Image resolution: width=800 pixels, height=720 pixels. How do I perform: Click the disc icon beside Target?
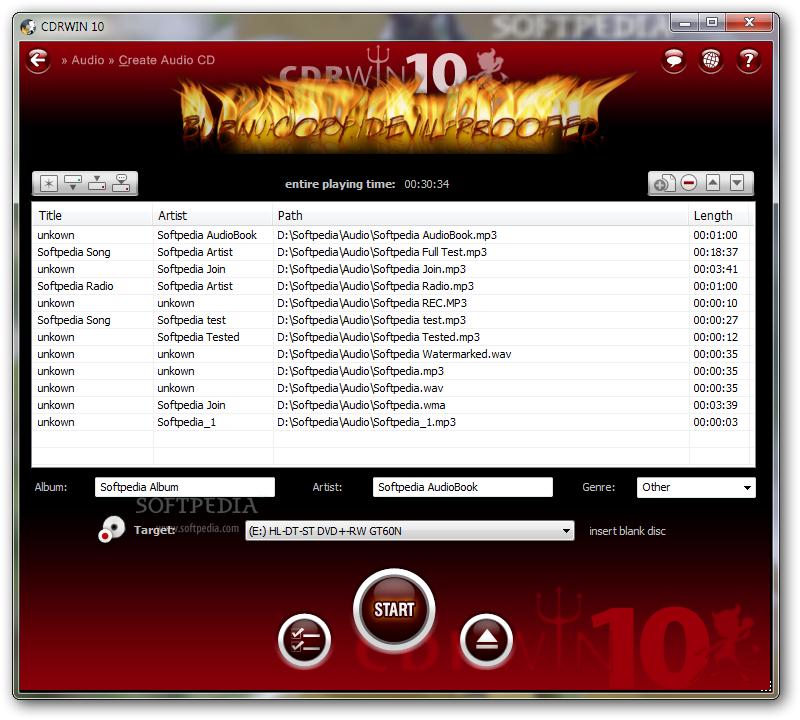[x=111, y=529]
